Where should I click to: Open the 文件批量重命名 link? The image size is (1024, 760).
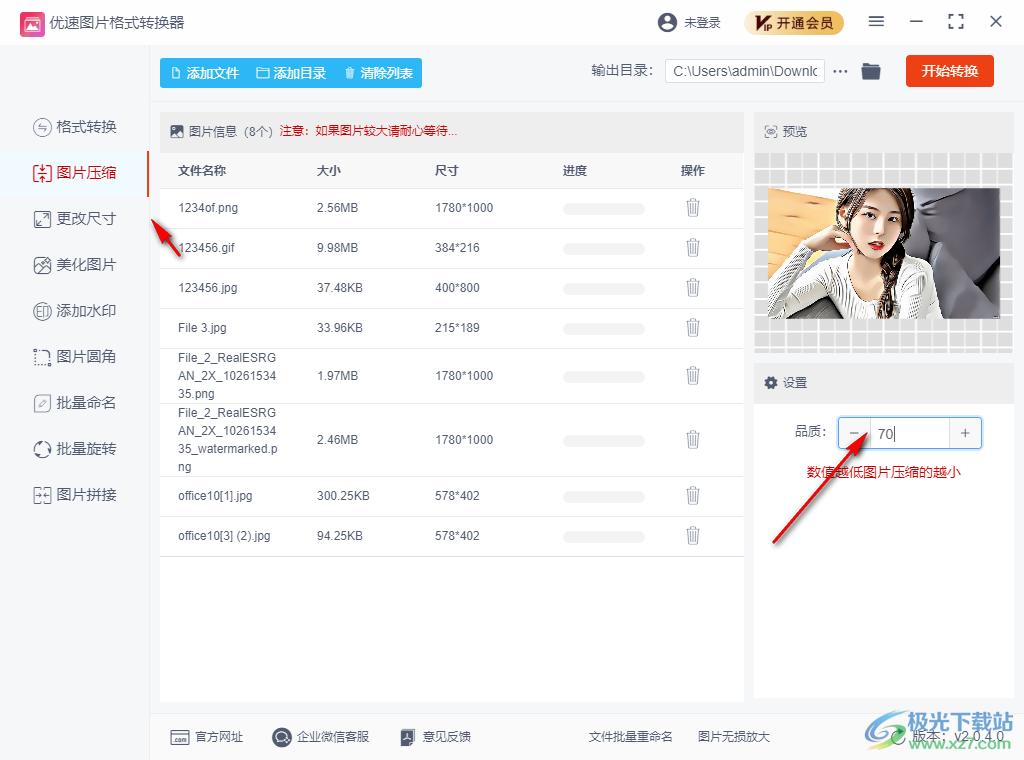point(630,737)
